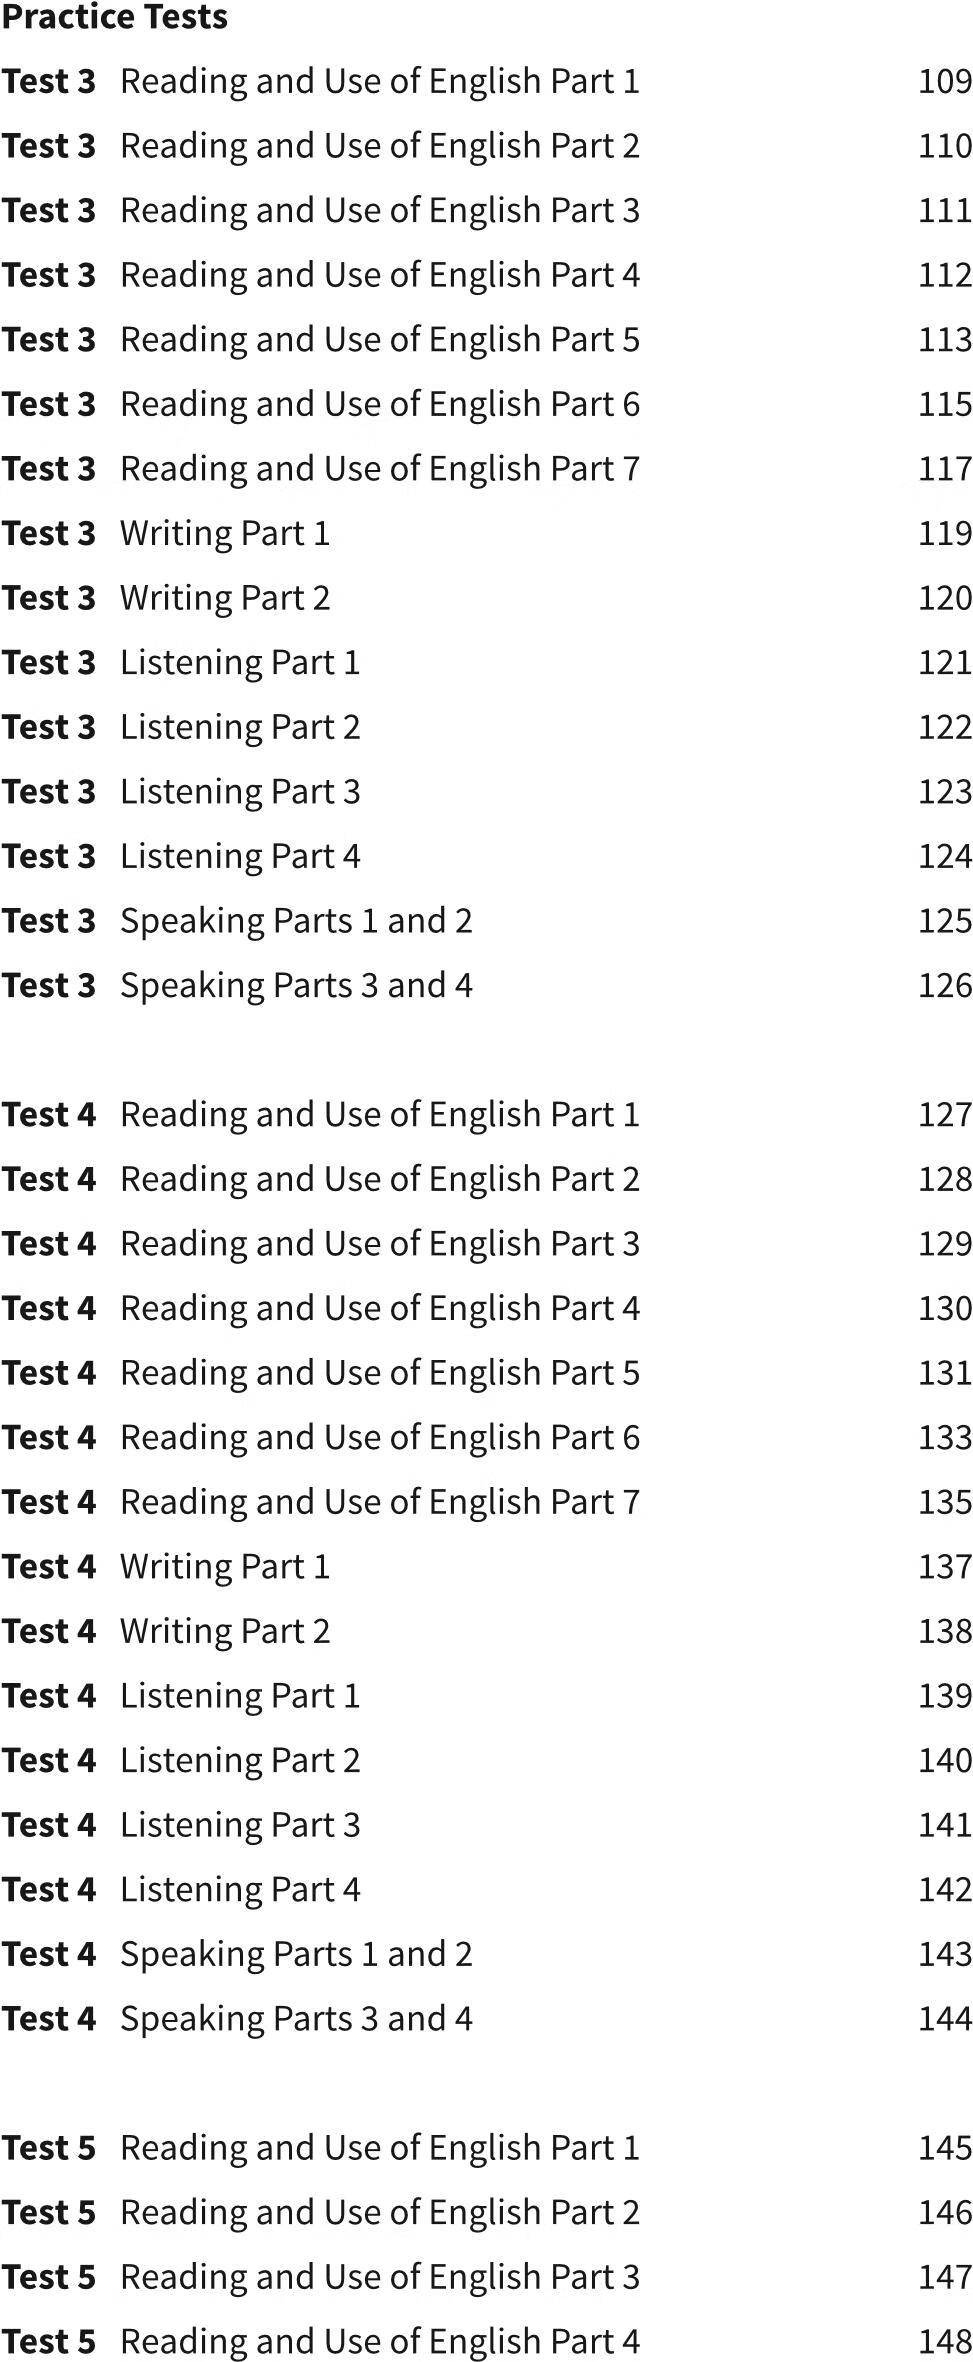Select Test 5 Reading and Use of English Part 4
The height and width of the screenshot is (2362, 973).
[x=379, y=2341]
